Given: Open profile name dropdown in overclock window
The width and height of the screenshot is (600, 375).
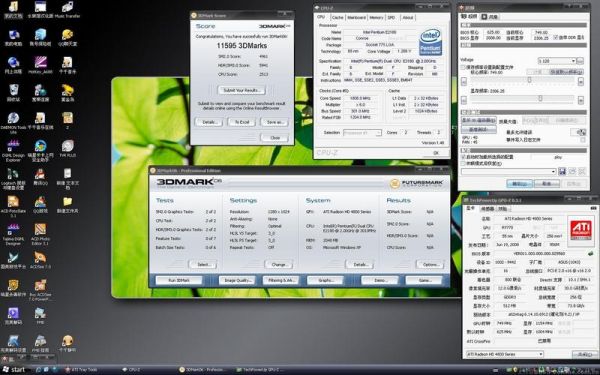Looking at the screenshot, I should click(x=509, y=171).
